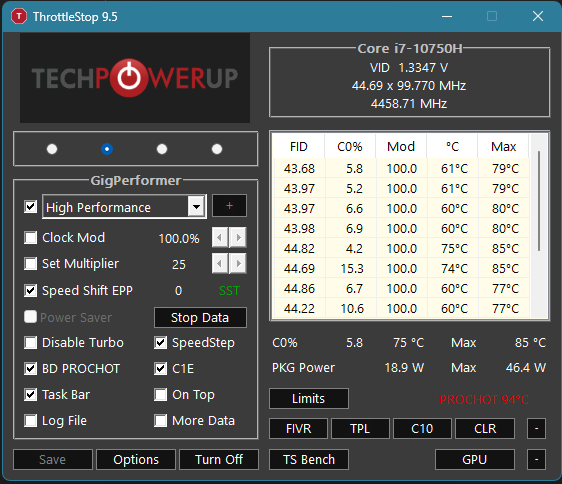Image resolution: width=562 pixels, height=484 pixels.
Task: Click the Turn Off button
Action: (219, 460)
